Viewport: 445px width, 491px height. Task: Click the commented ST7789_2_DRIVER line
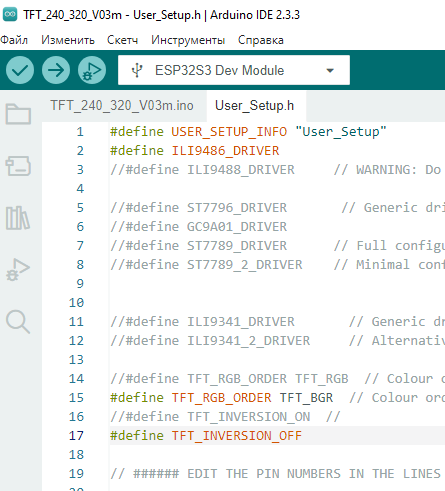pyautogui.click(x=206, y=265)
